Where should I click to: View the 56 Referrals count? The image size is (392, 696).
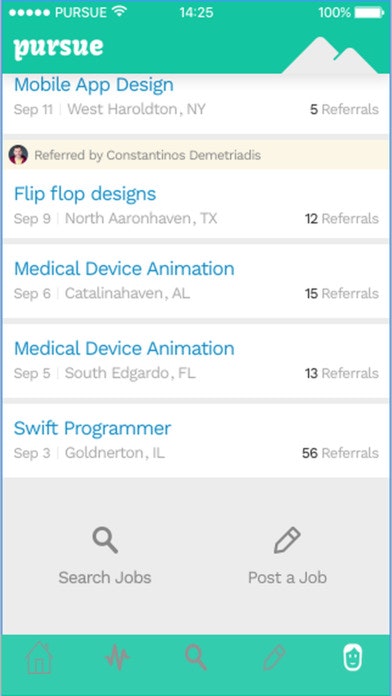(340, 453)
